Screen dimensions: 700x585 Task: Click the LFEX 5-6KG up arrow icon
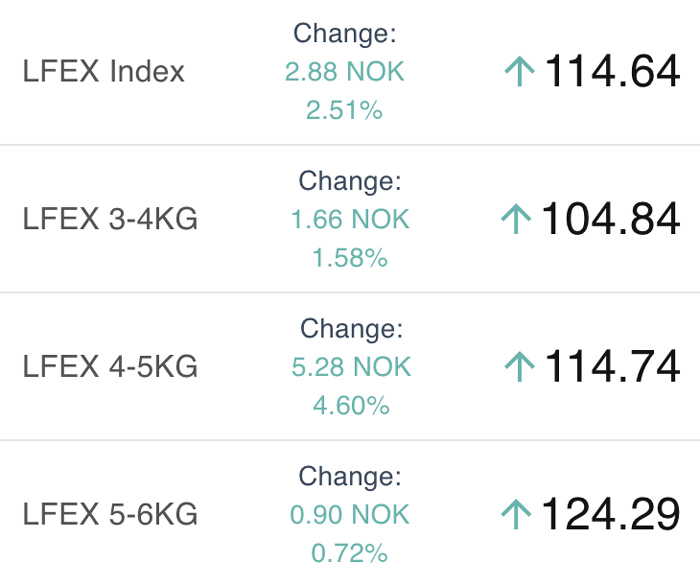coord(516,514)
